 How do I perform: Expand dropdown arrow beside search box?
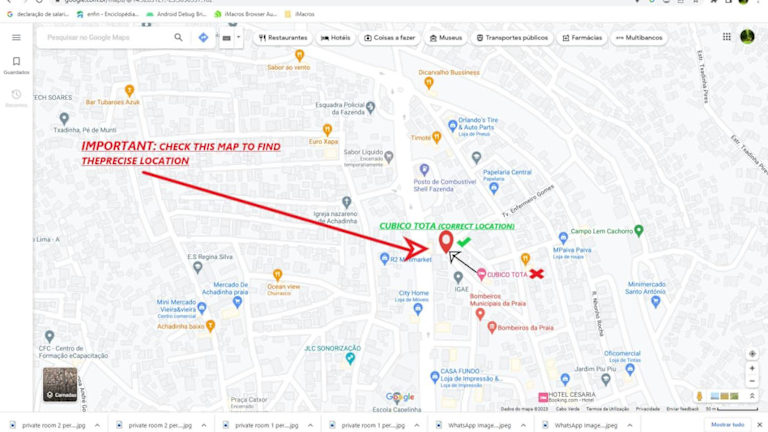click(x=239, y=37)
